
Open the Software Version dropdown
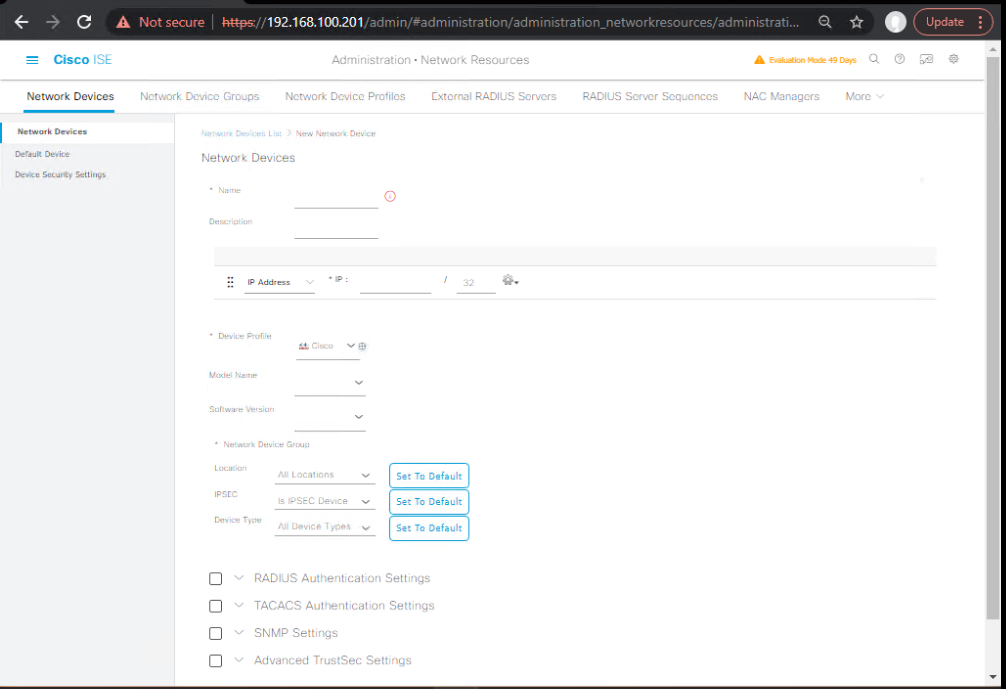pyautogui.click(x=330, y=417)
